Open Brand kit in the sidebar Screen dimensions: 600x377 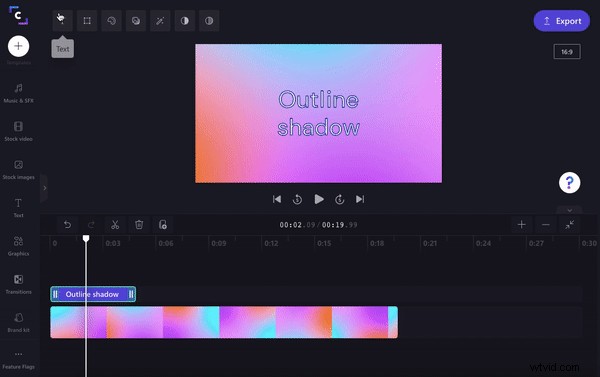pos(18,323)
